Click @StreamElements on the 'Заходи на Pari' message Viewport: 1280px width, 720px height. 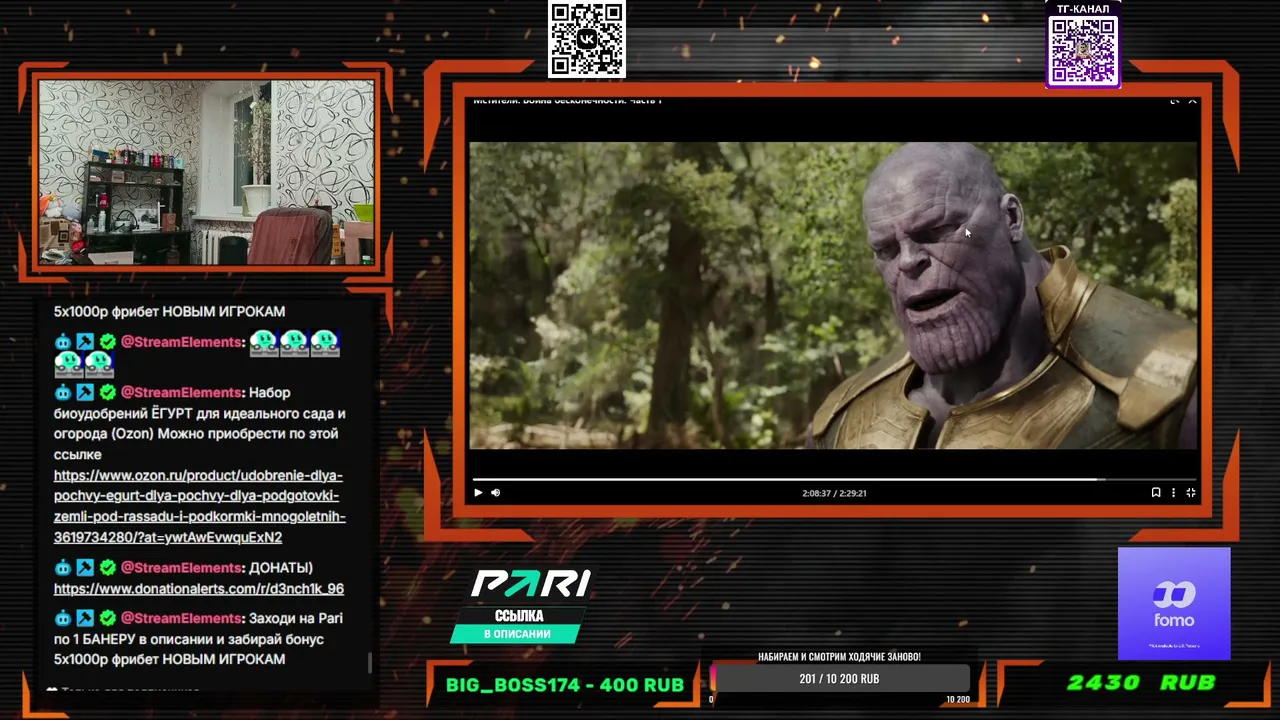pyautogui.click(x=181, y=618)
